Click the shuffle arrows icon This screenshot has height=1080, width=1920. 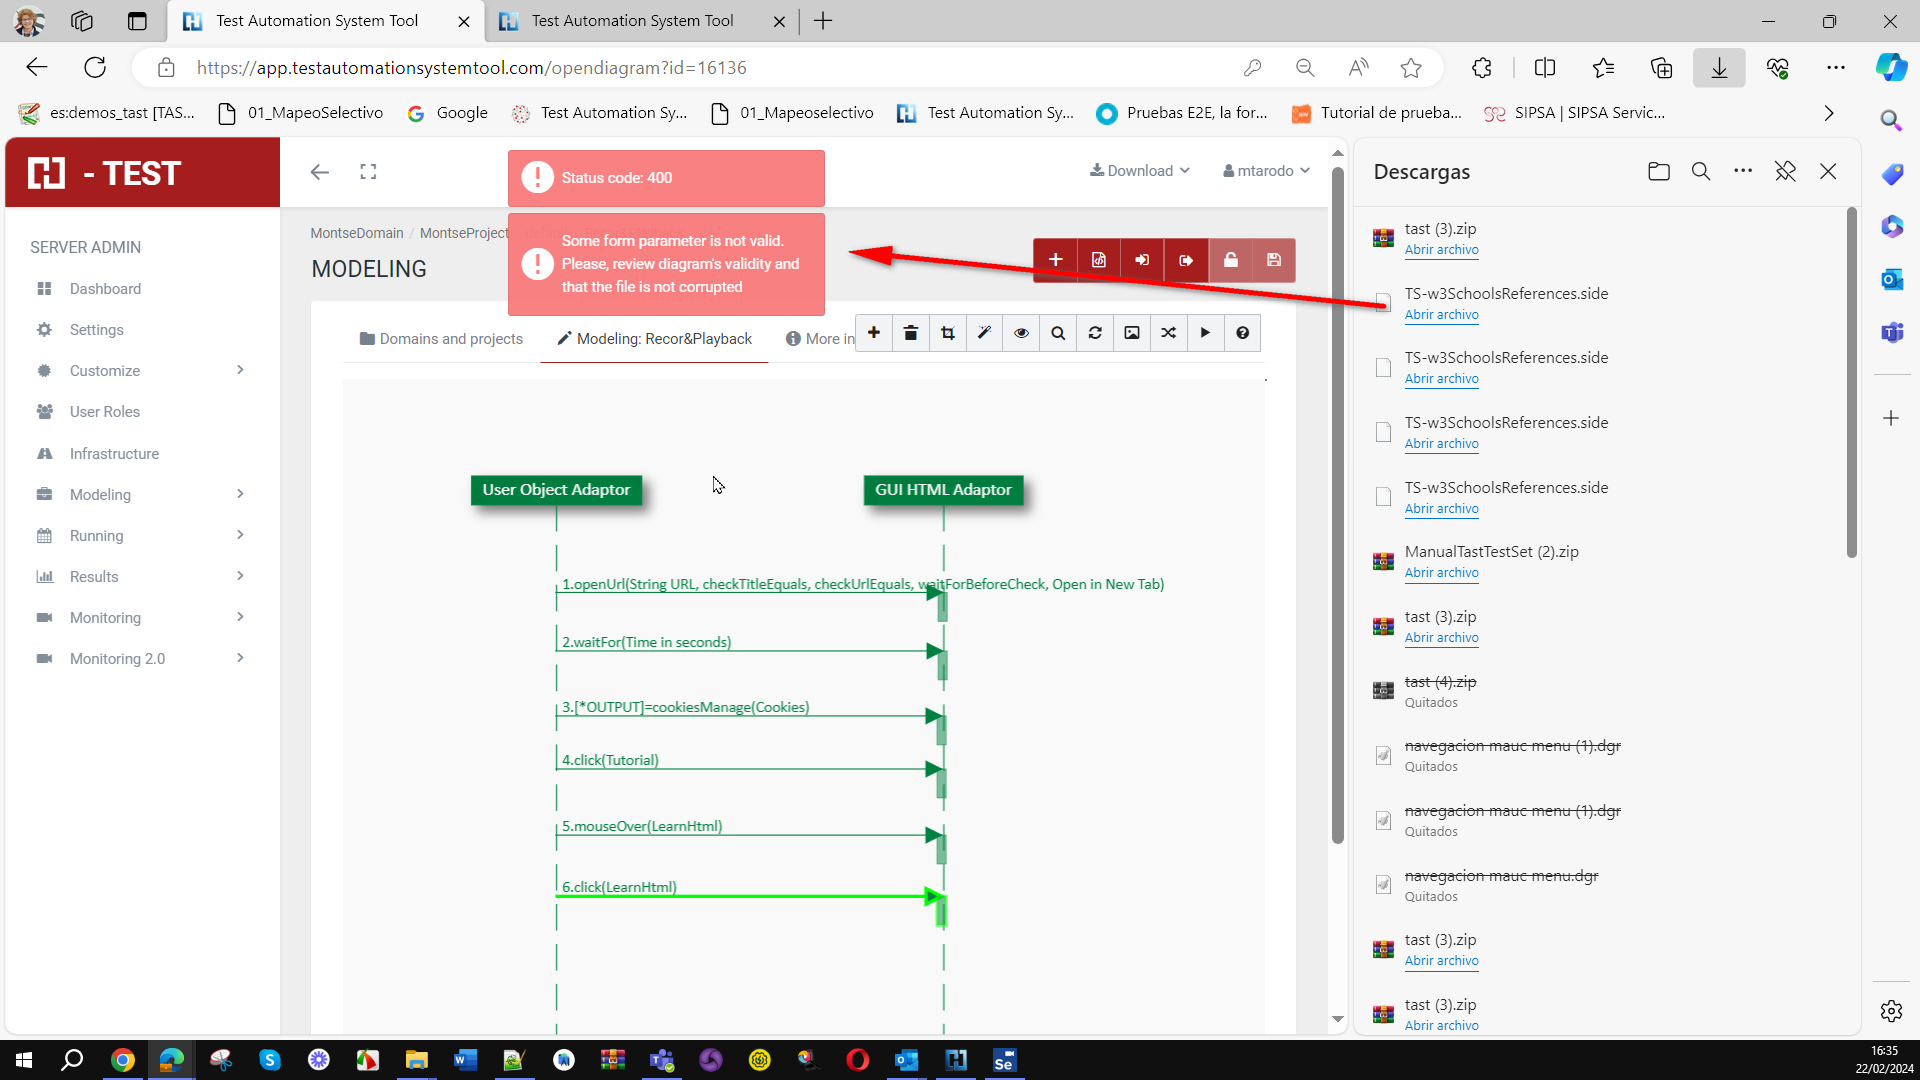[x=1168, y=333]
